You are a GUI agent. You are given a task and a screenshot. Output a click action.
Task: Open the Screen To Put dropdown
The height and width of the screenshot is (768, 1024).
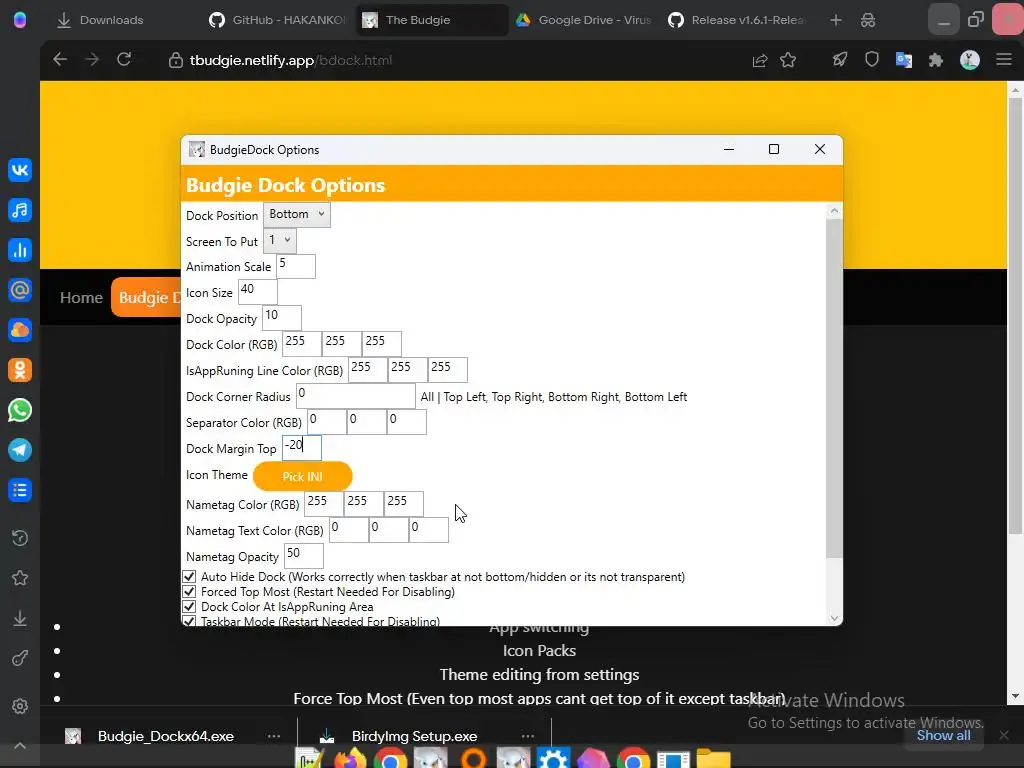point(280,240)
